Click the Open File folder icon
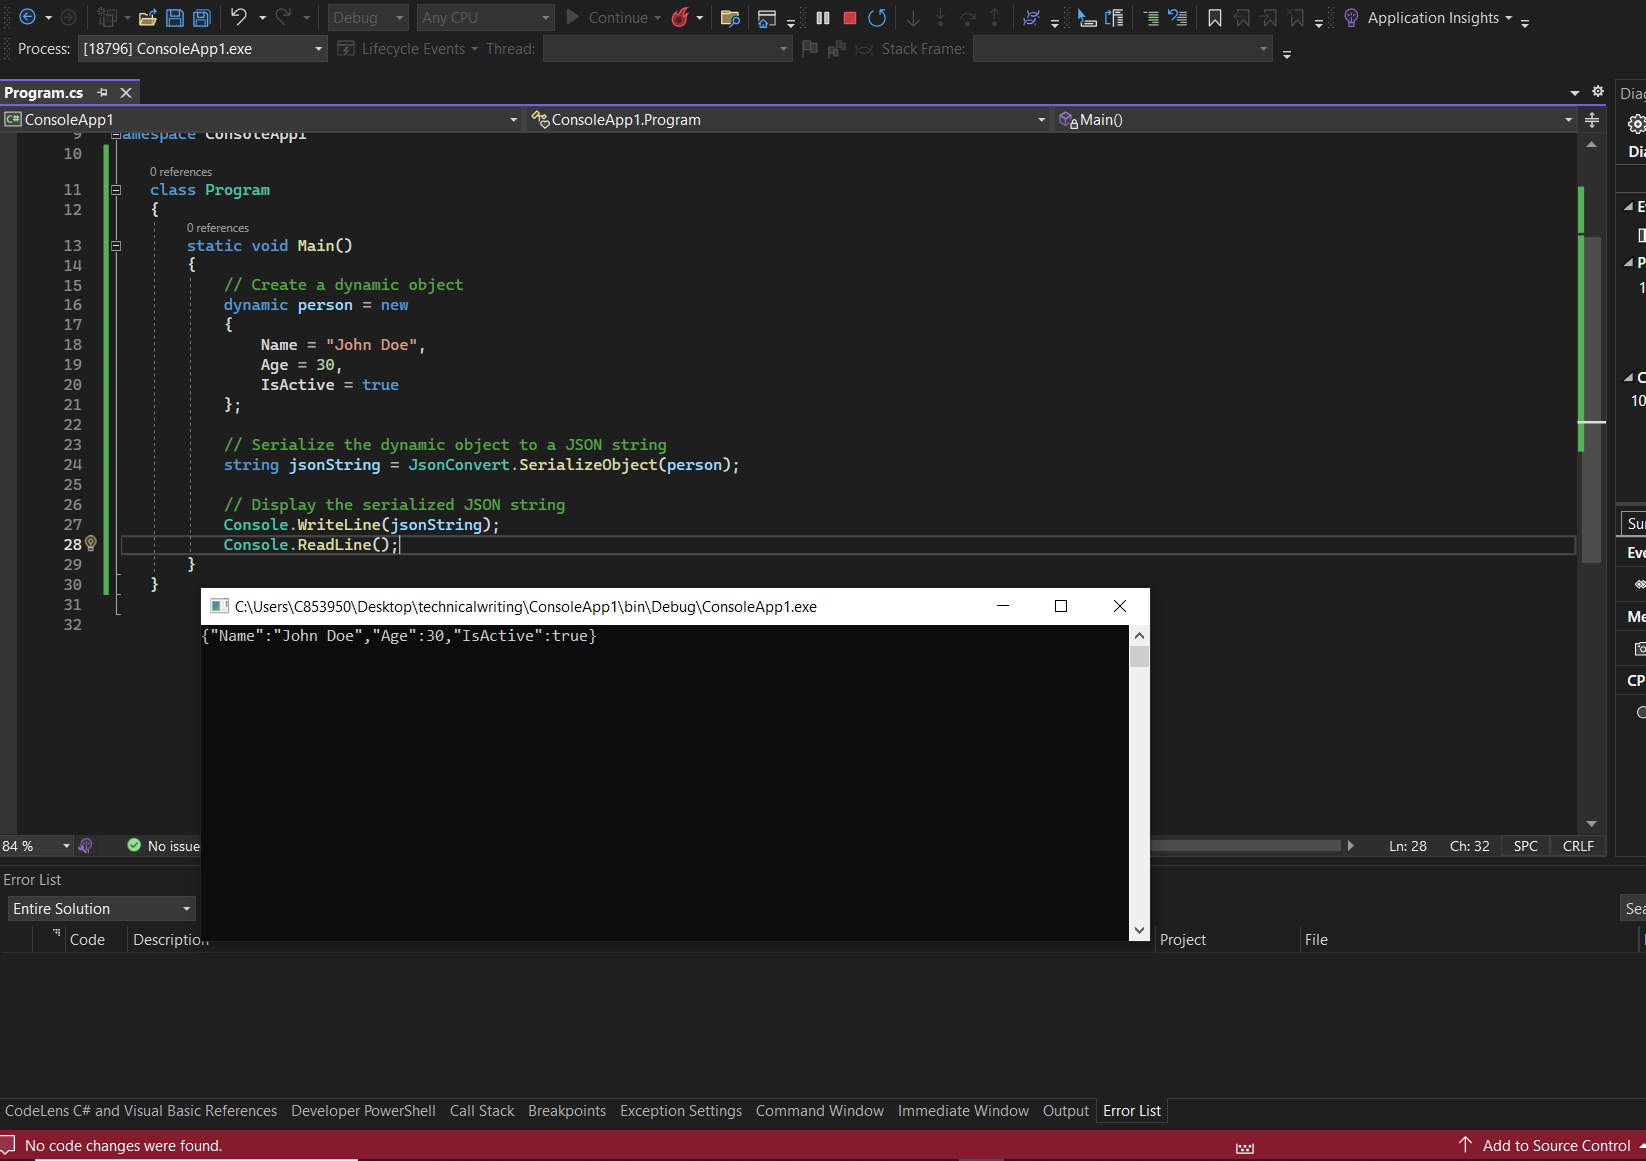The height and width of the screenshot is (1161, 1646). coord(148,18)
